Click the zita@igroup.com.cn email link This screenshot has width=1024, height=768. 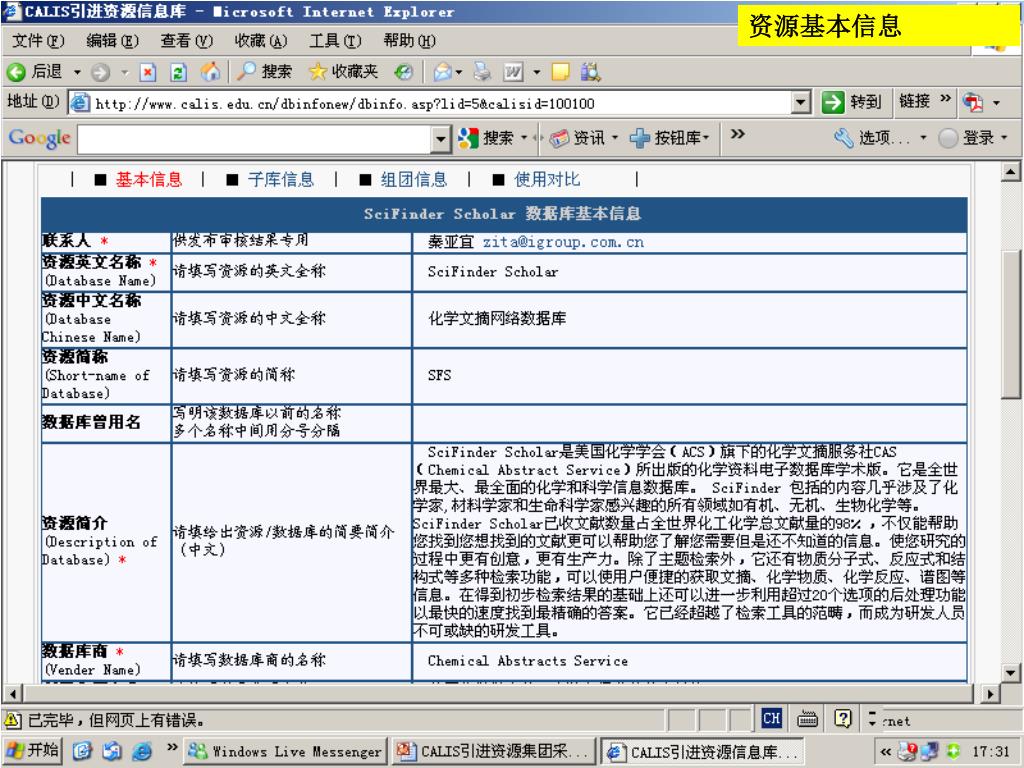(x=563, y=242)
